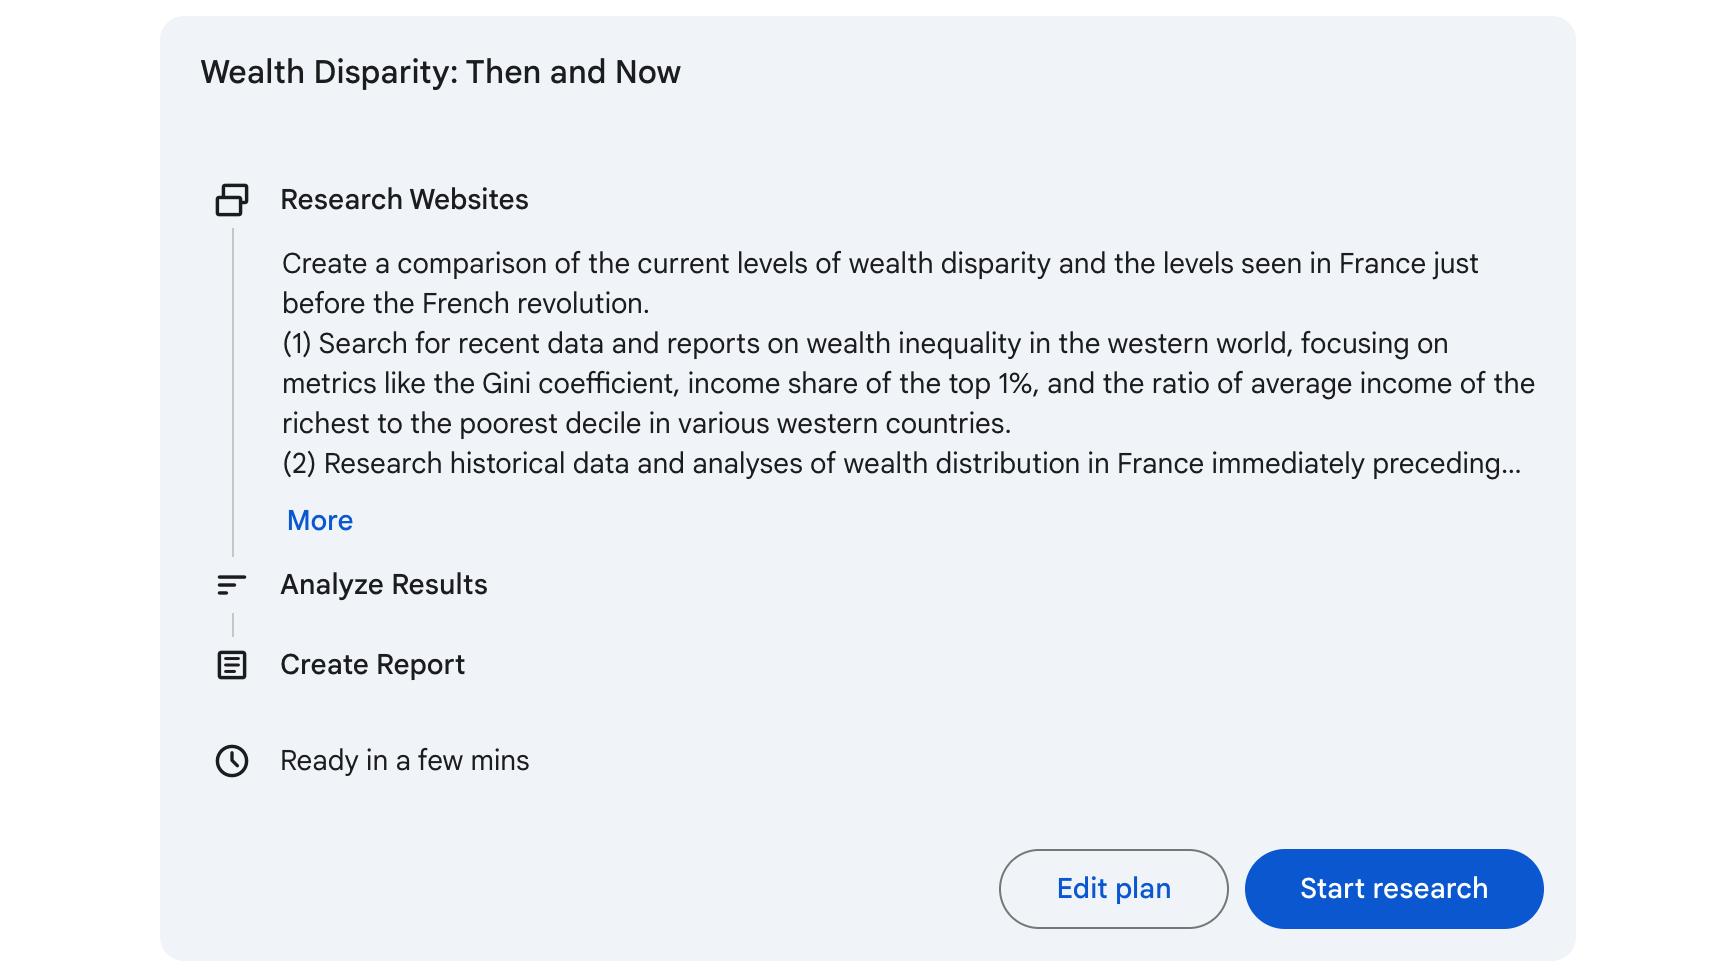This screenshot has height=976, width=1734.
Task: Click the Analyze Results lines icon
Action: [x=232, y=585]
